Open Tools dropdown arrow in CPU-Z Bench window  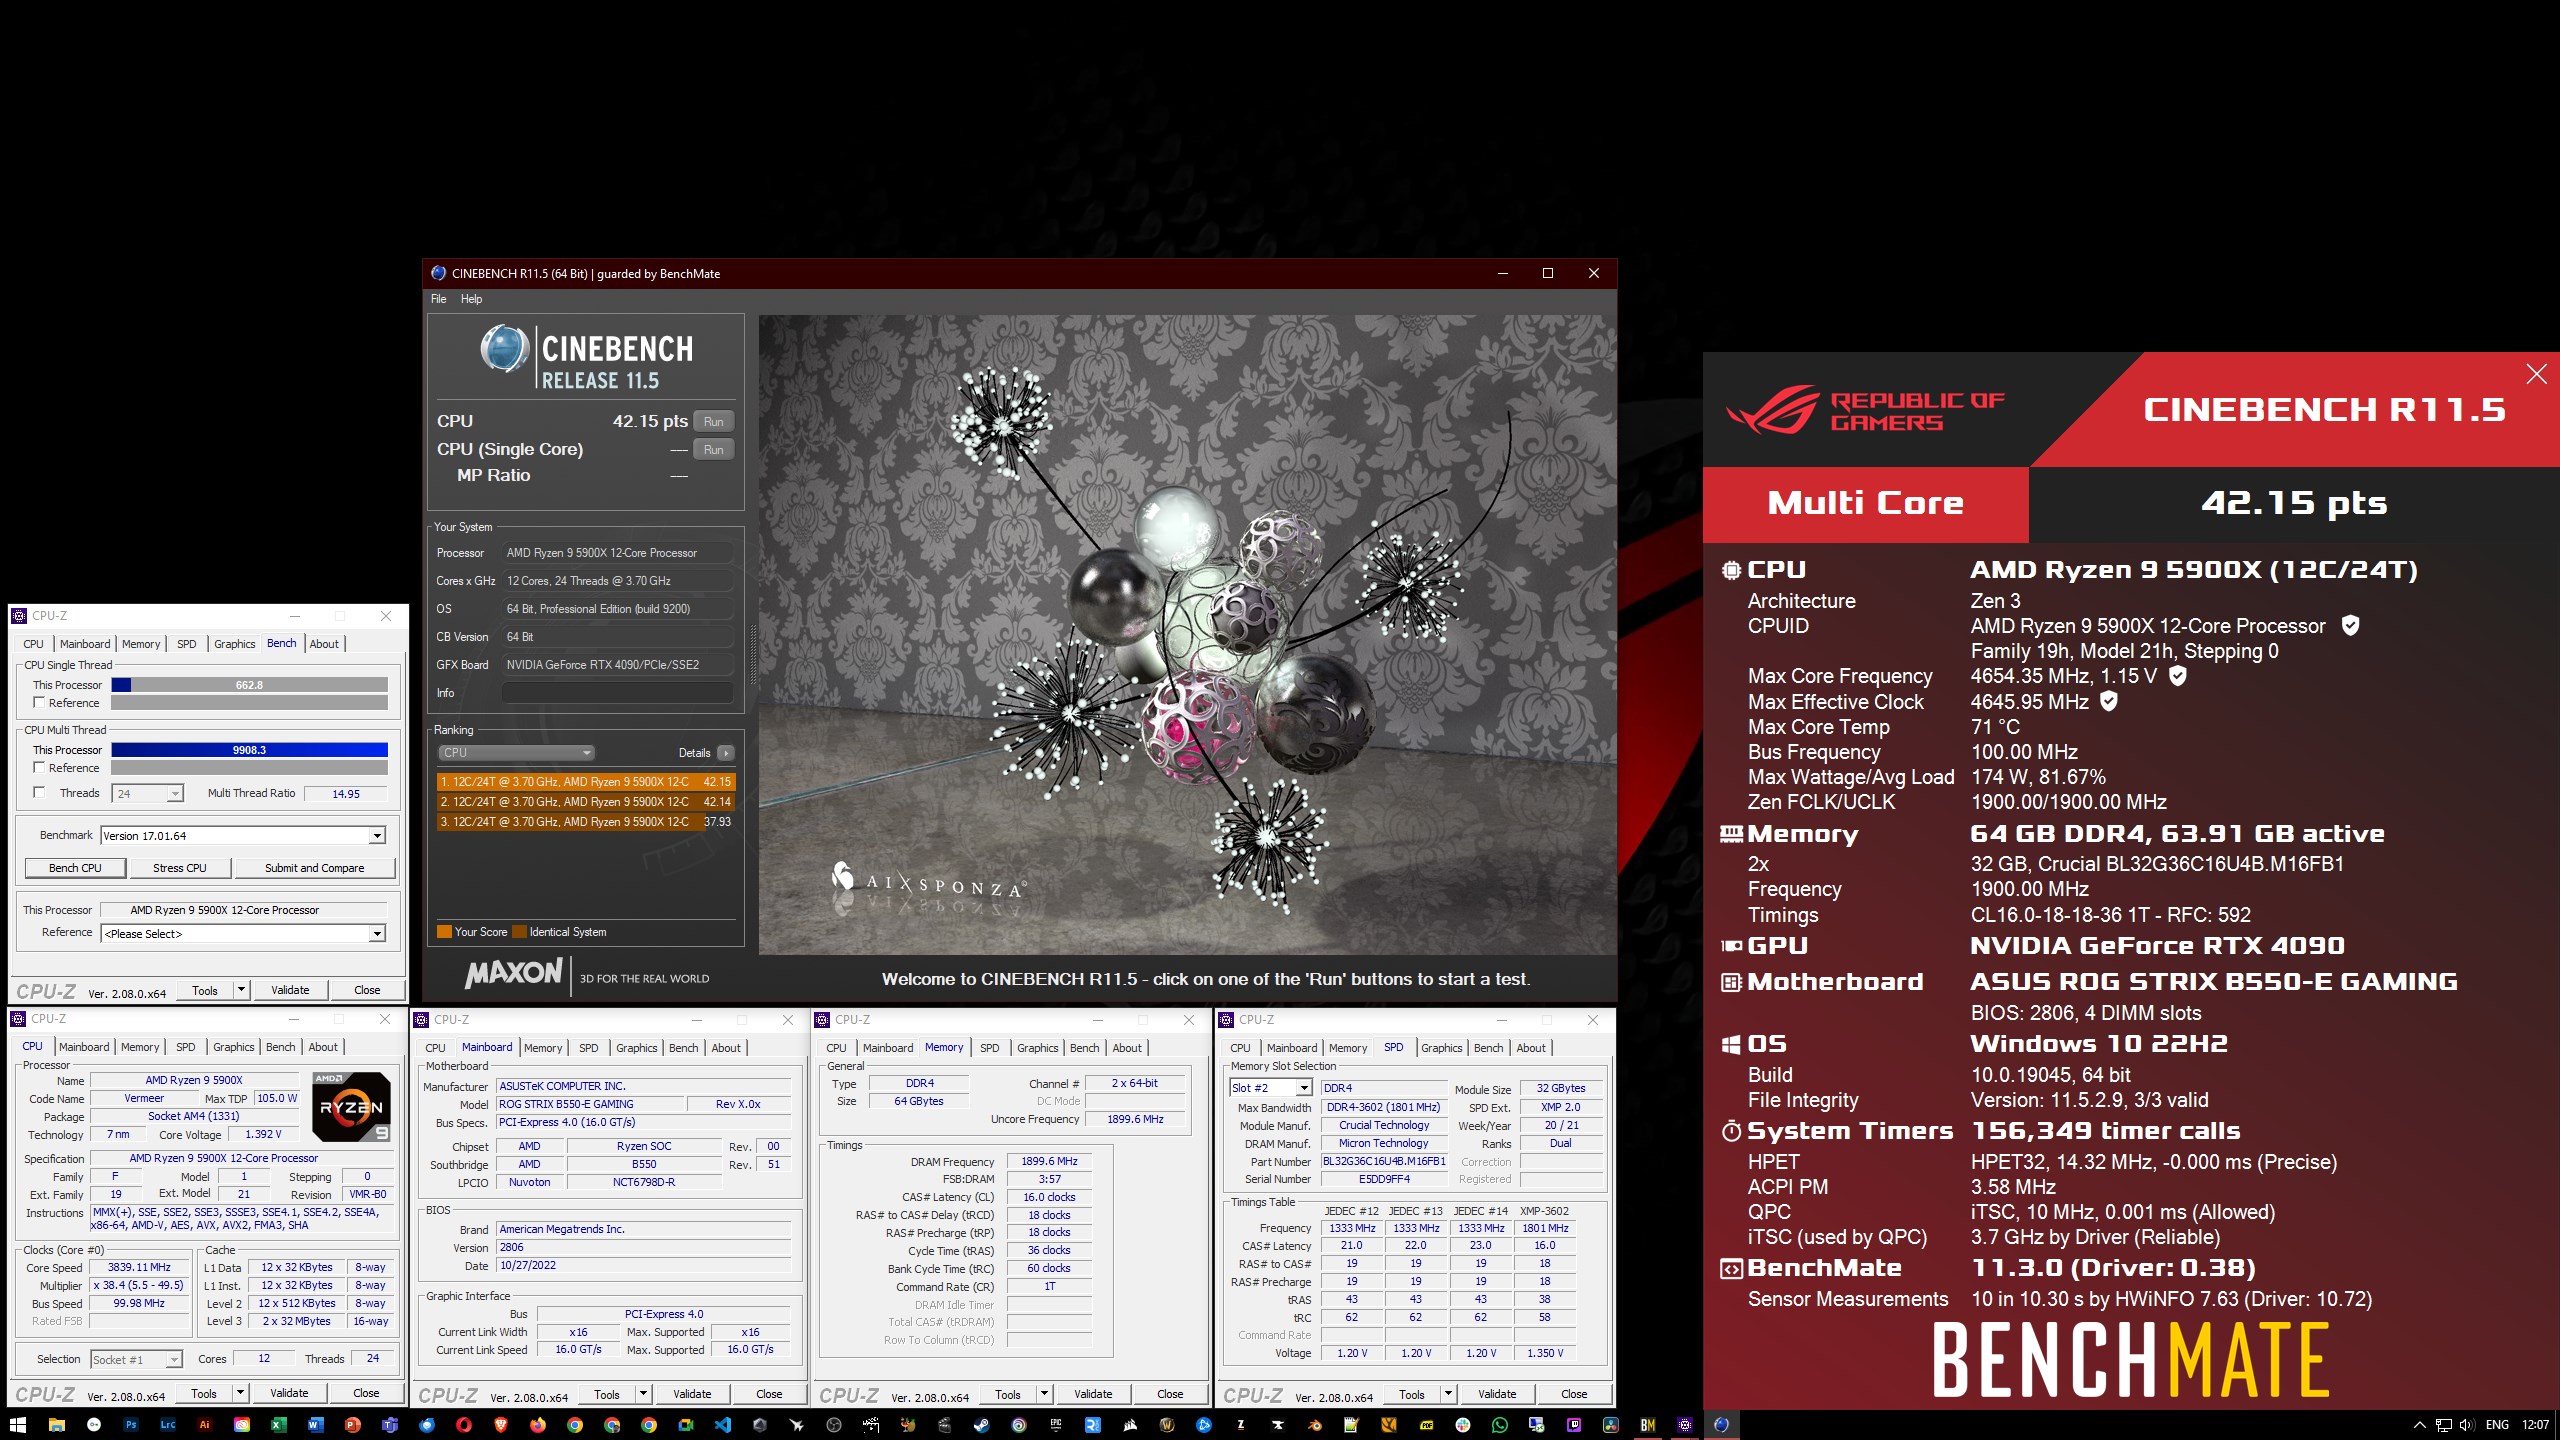coord(241,990)
